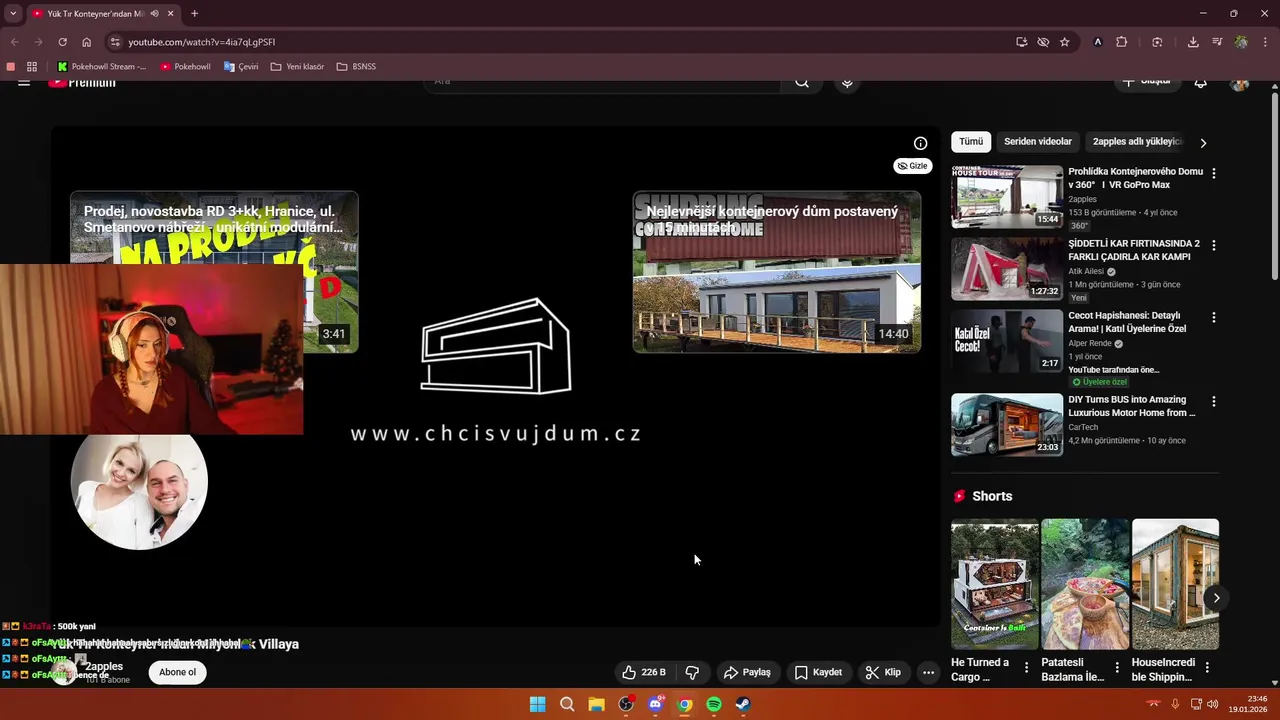Screen dimensions: 1280x720
Task: Open YouTube notifications bell
Action: coord(1201,82)
